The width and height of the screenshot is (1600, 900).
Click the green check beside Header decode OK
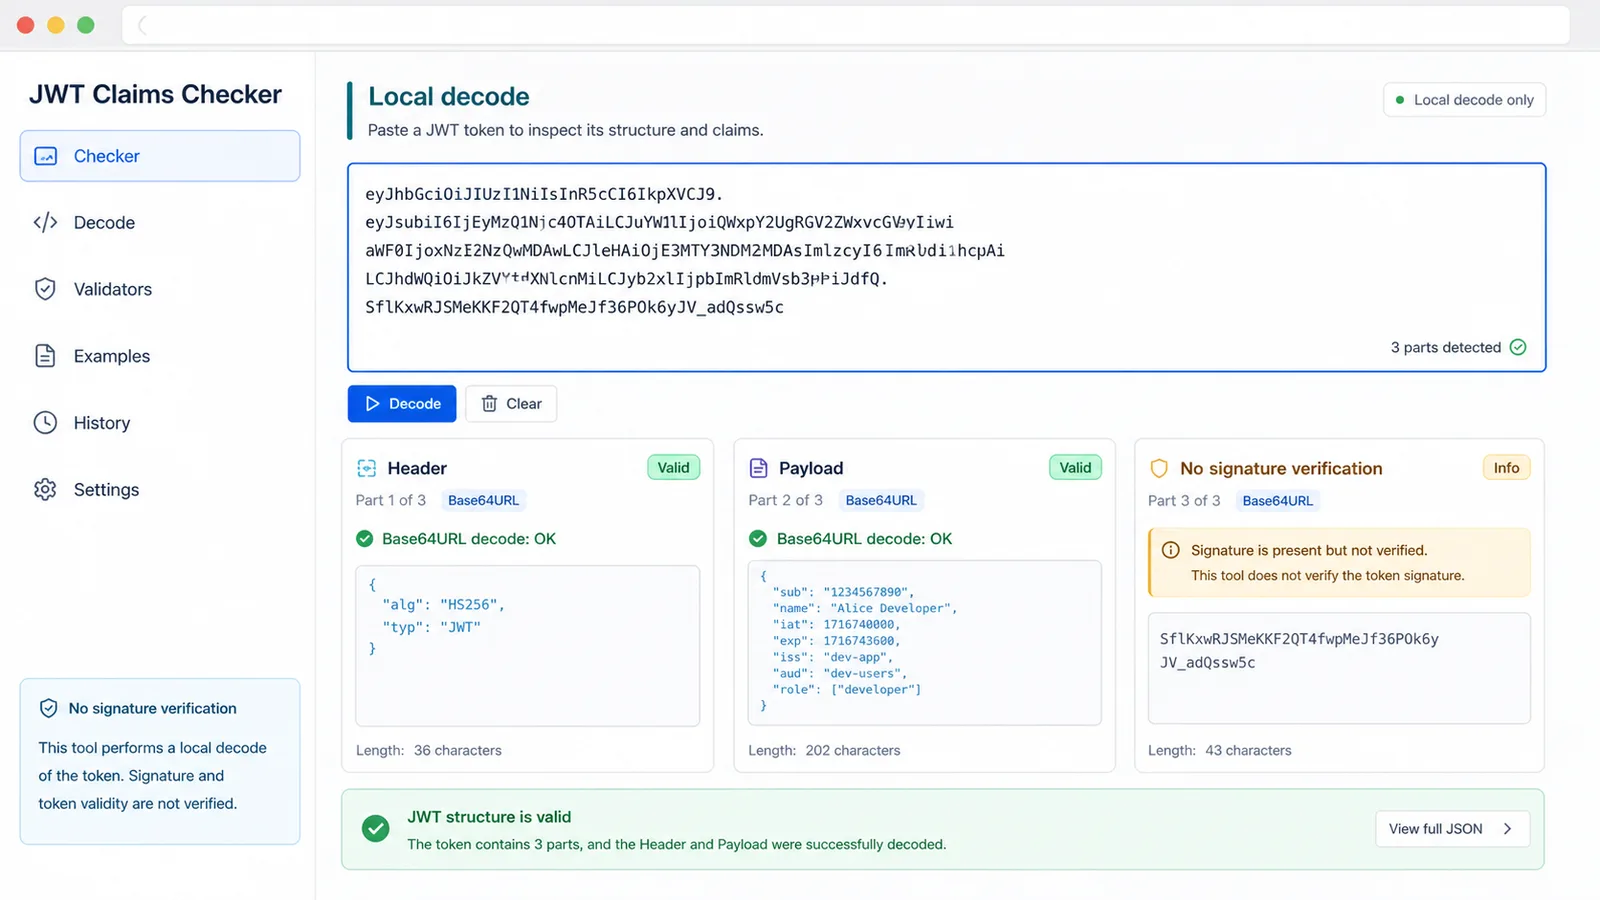[x=365, y=539]
